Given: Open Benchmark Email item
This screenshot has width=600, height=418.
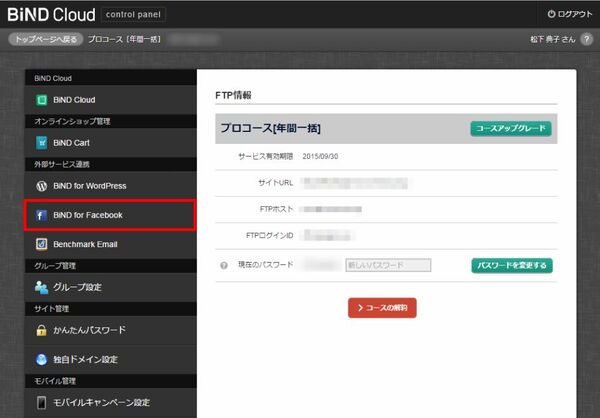Looking at the screenshot, I should click(x=111, y=244).
